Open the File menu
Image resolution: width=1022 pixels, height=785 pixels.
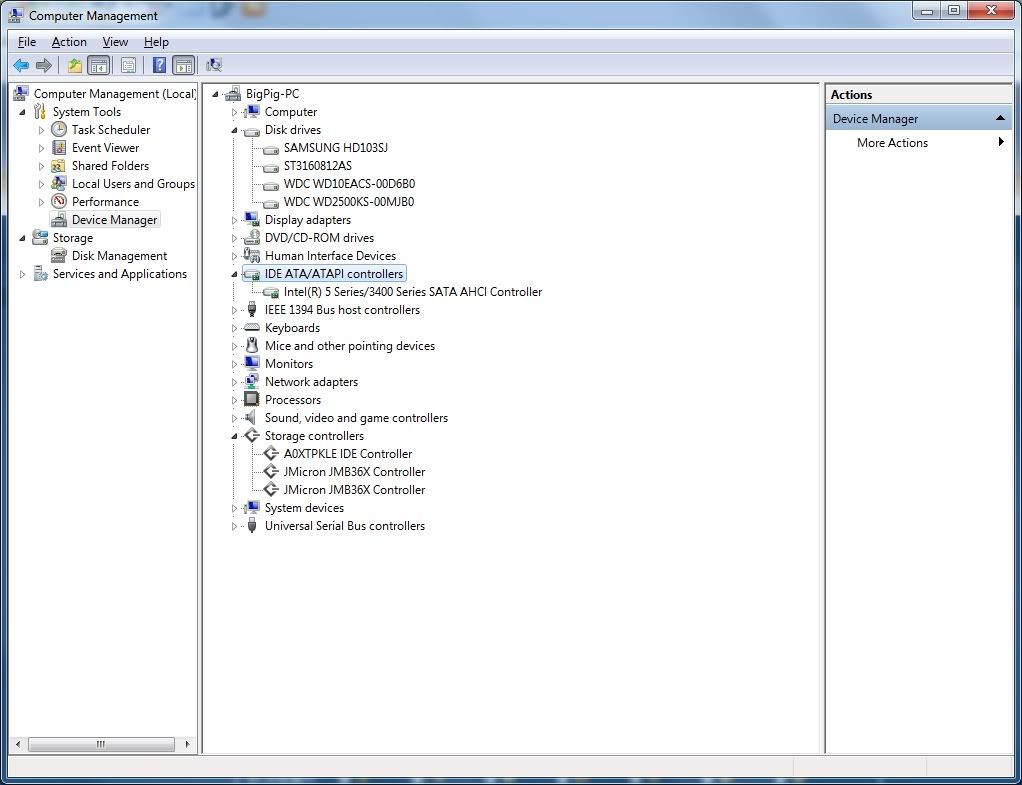27,42
